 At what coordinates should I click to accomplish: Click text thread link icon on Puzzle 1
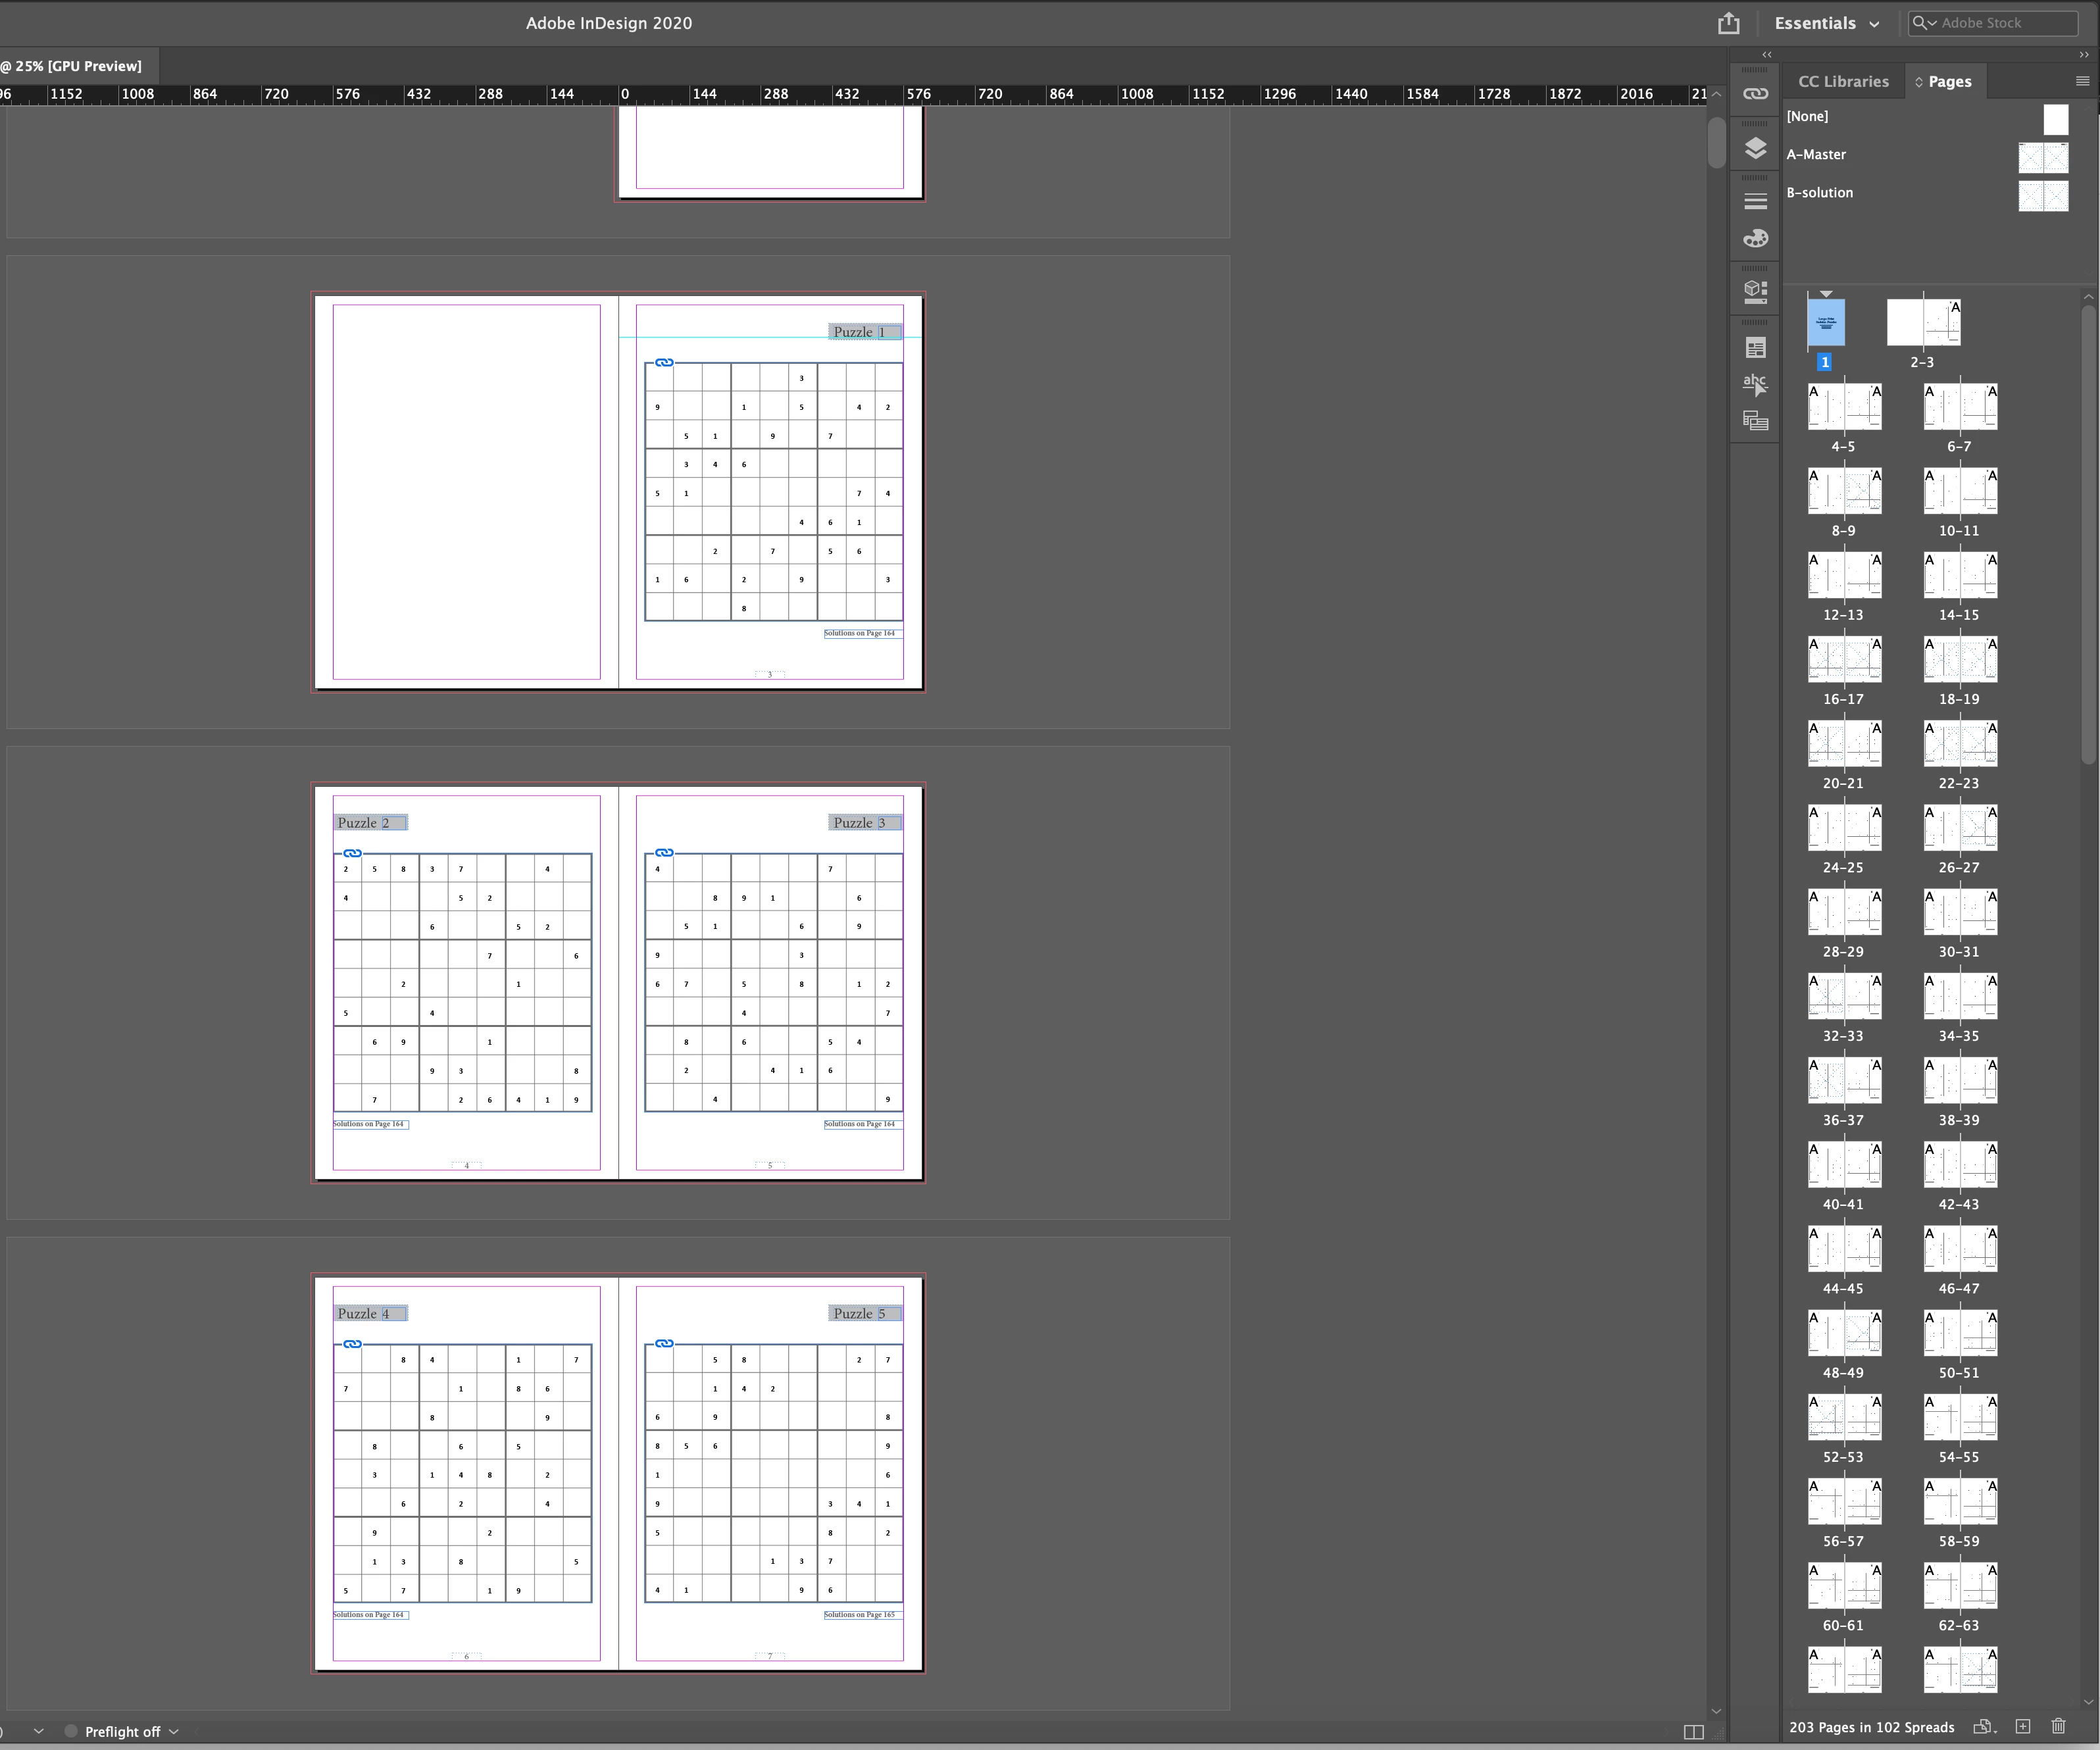pos(664,362)
